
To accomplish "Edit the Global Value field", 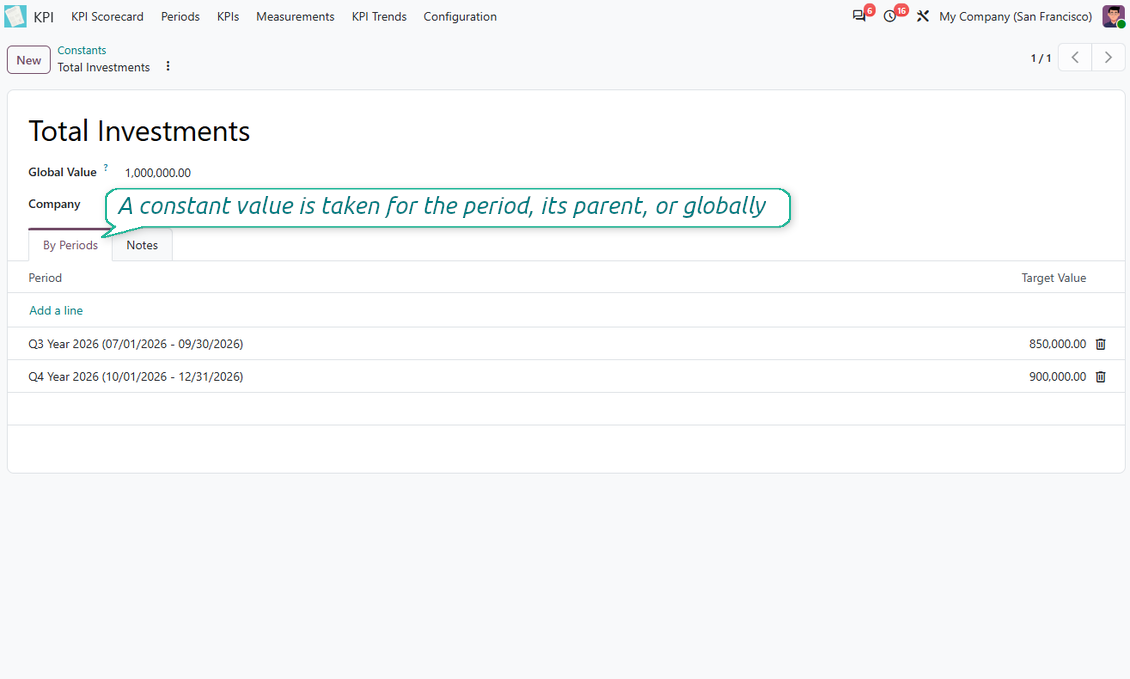I will pyautogui.click(x=158, y=173).
